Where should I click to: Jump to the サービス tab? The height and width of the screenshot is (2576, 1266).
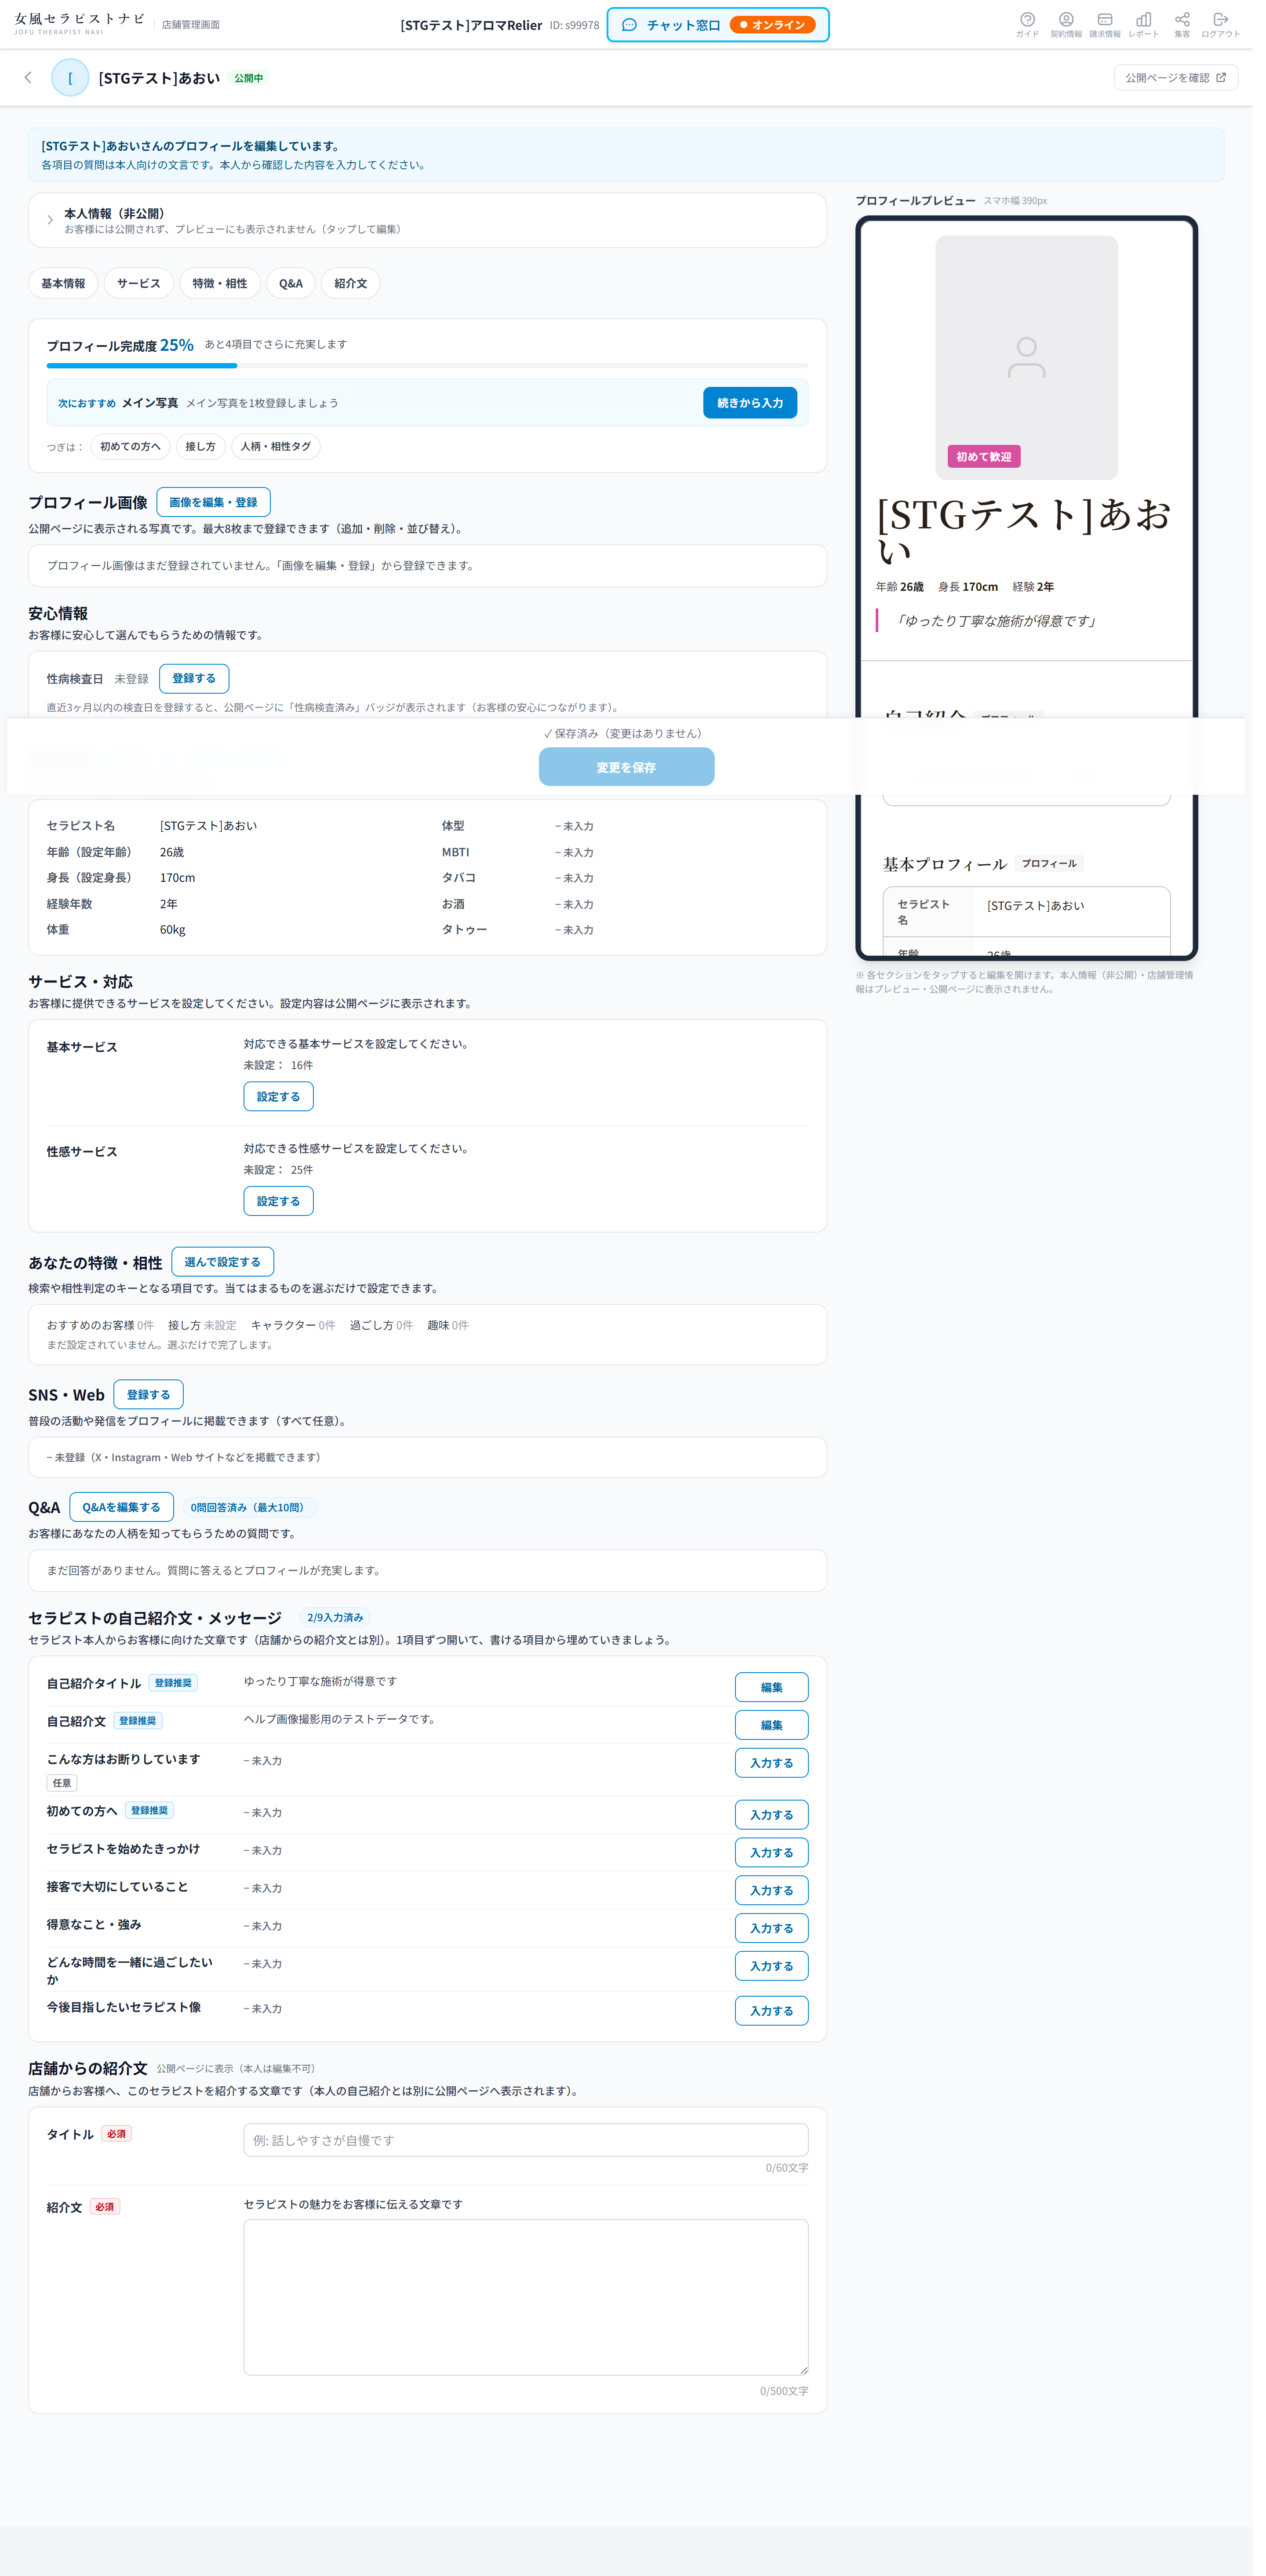pyautogui.click(x=138, y=283)
